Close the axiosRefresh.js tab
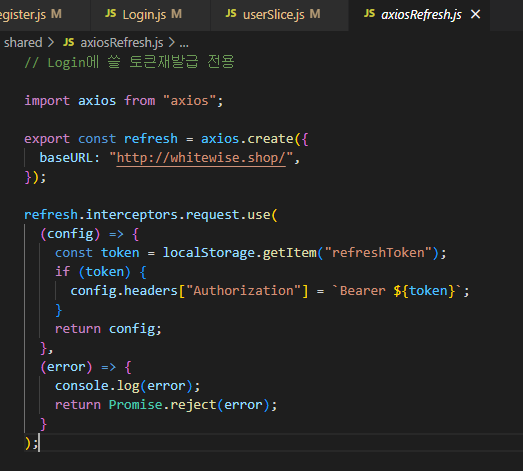The image size is (523, 471). pos(475,14)
